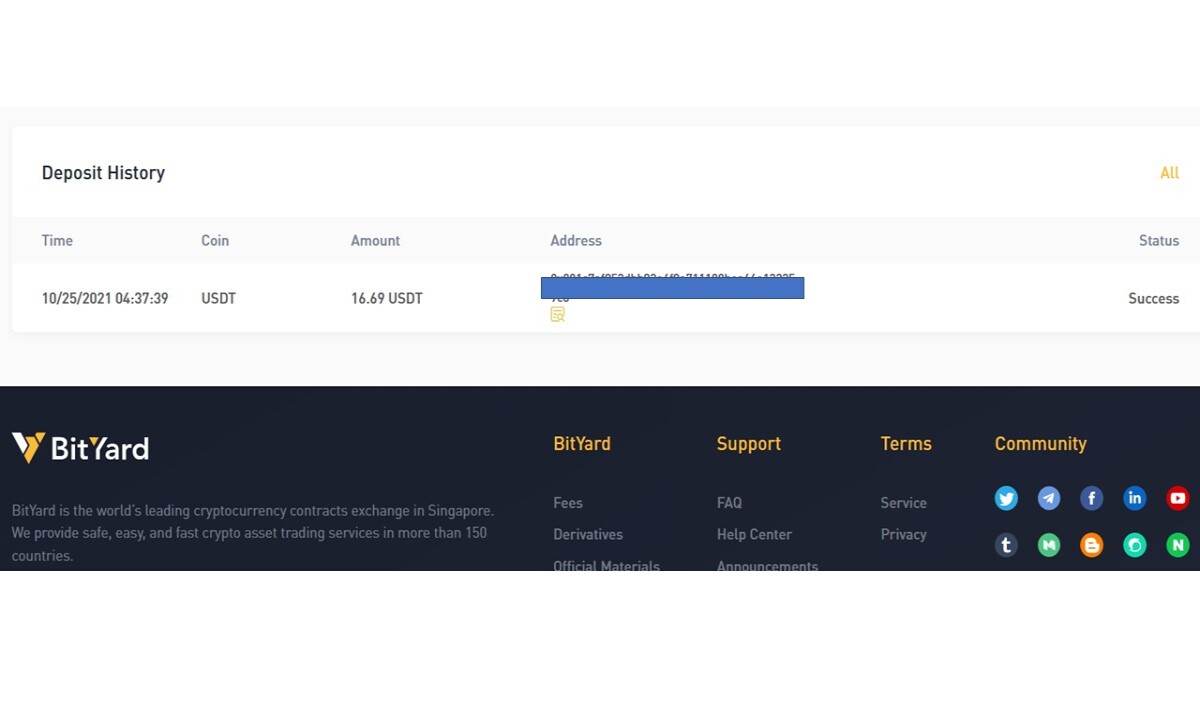This screenshot has width=1200, height=720.
Task: Click the BitYard logo in footer
Action: pos(80,448)
